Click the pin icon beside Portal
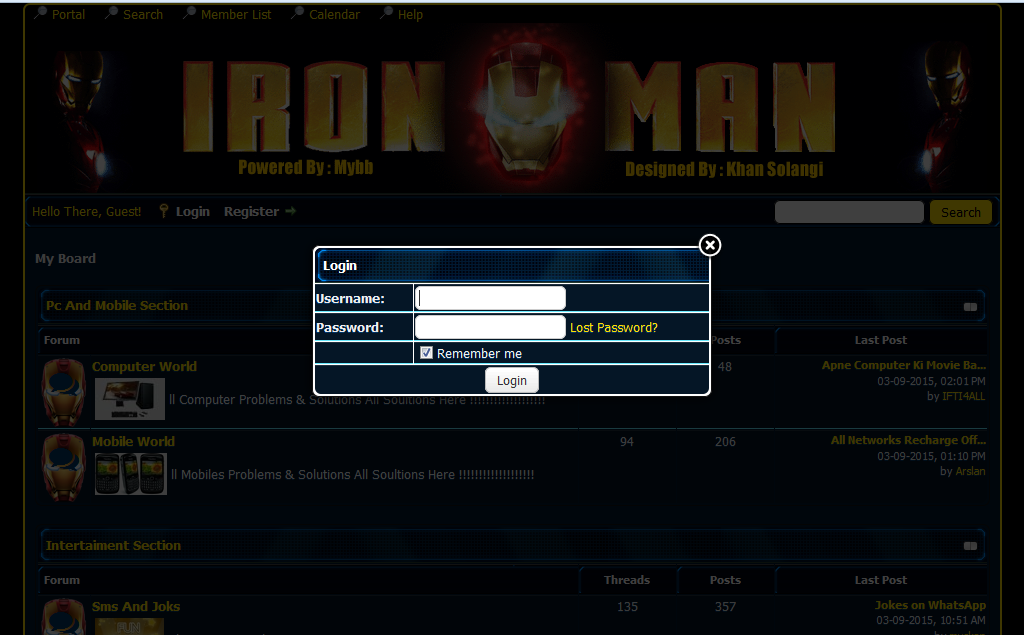The height and width of the screenshot is (635, 1024). (40, 12)
